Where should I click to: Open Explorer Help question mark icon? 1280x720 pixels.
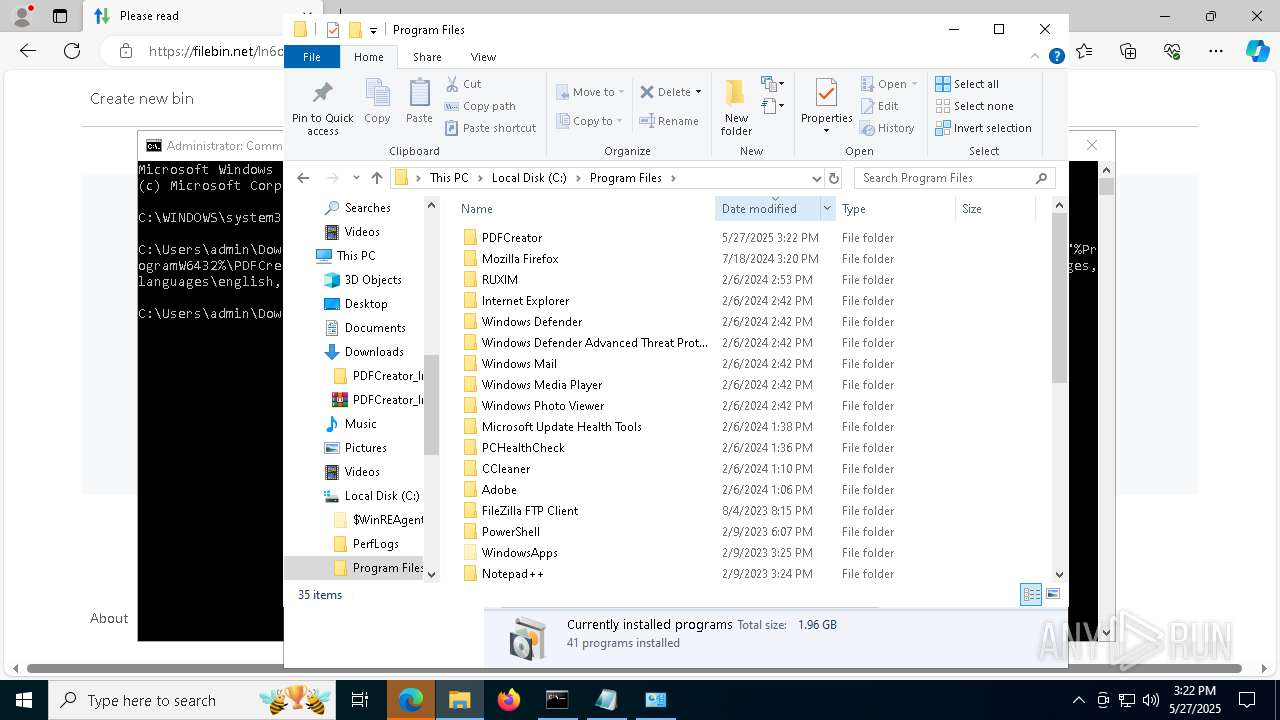1056,57
